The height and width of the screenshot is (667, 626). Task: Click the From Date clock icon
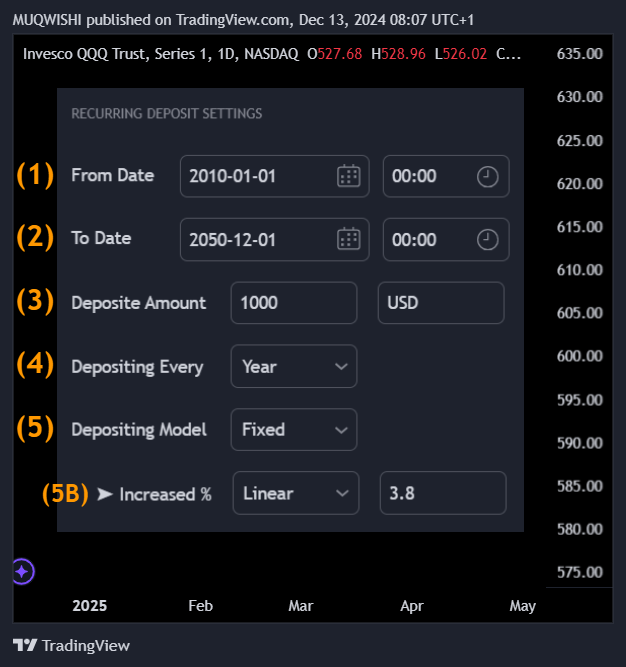[x=487, y=177]
